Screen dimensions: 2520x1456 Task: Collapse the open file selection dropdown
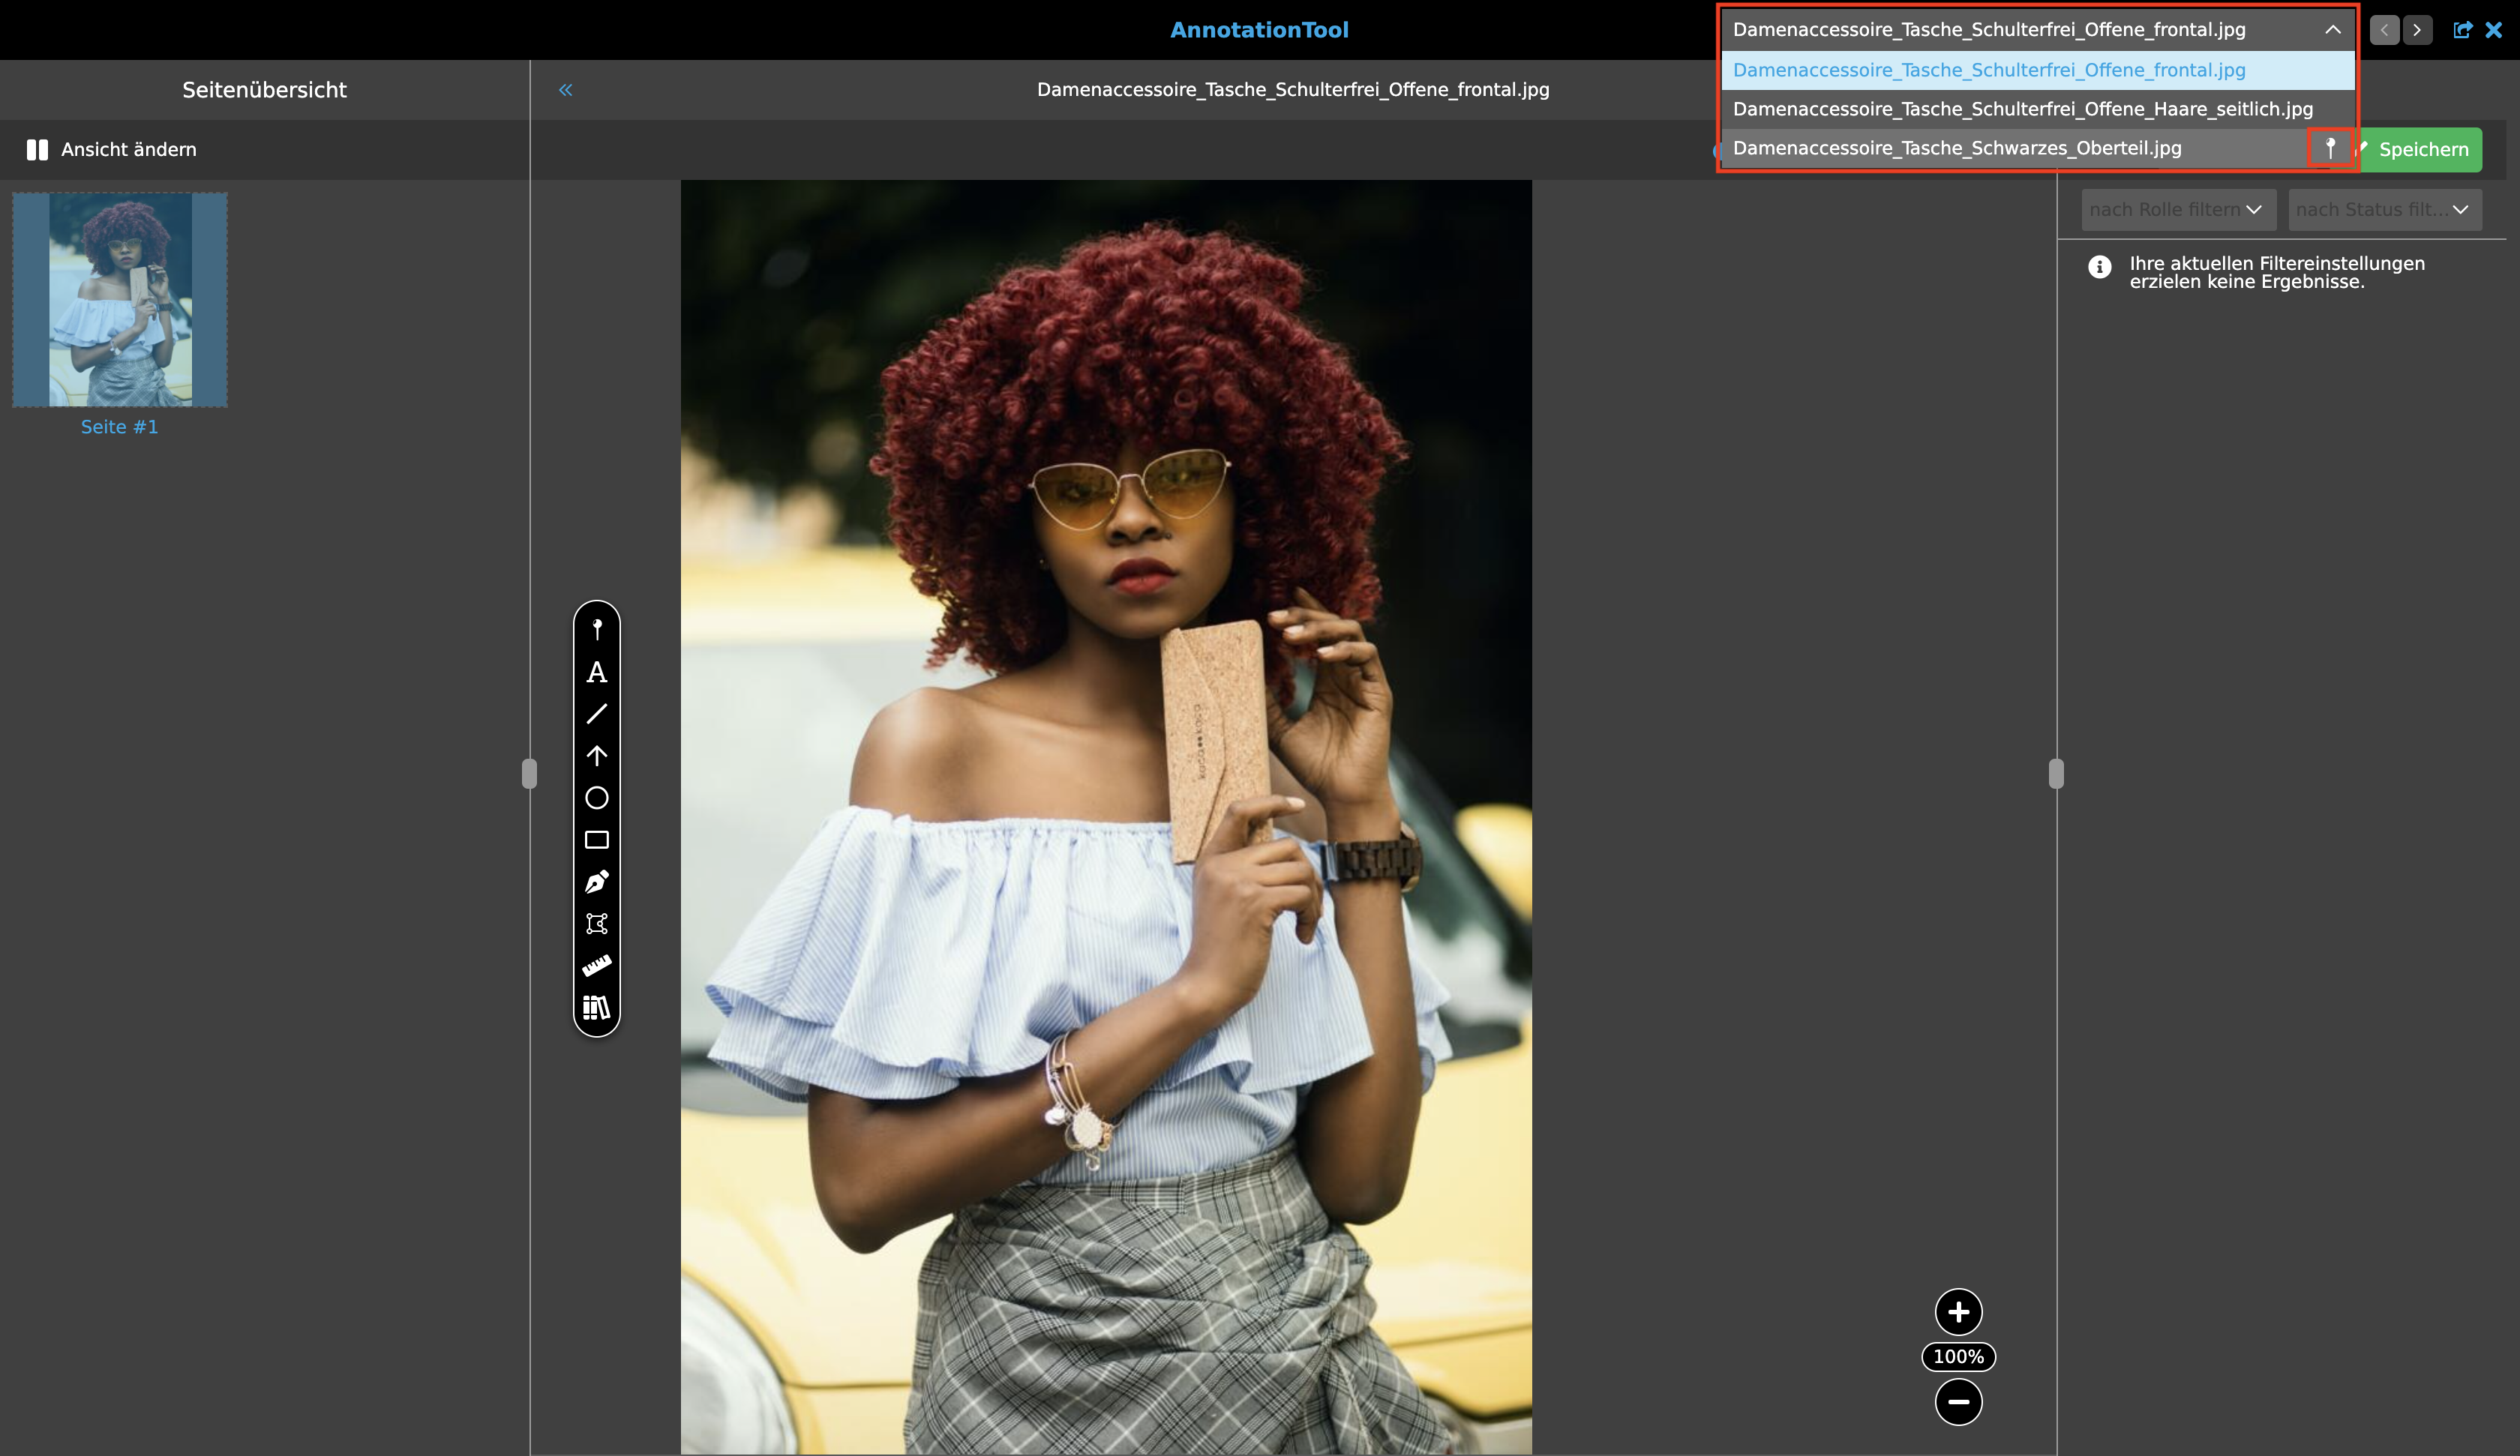coord(2332,30)
